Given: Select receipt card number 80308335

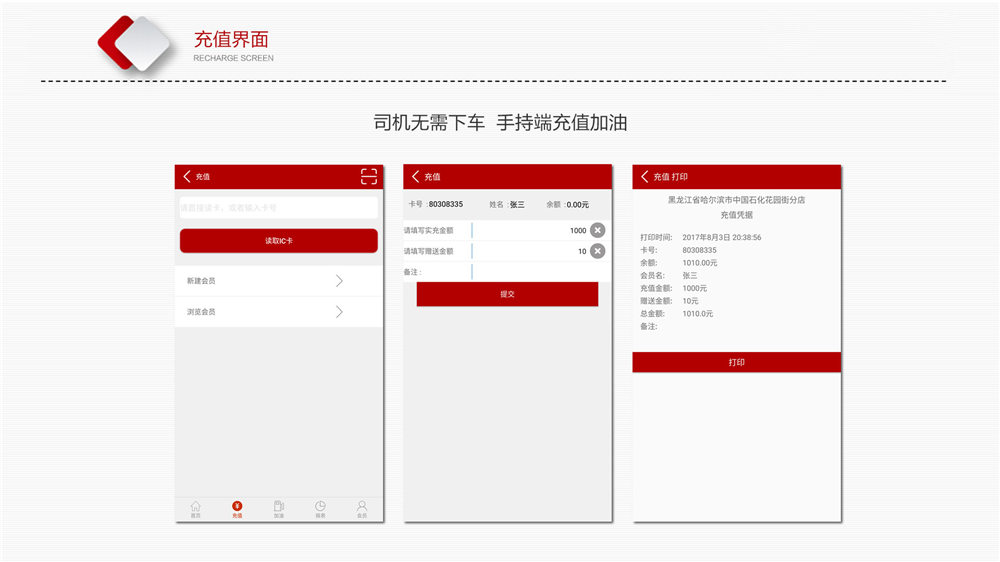Looking at the screenshot, I should pyautogui.click(x=699, y=250).
